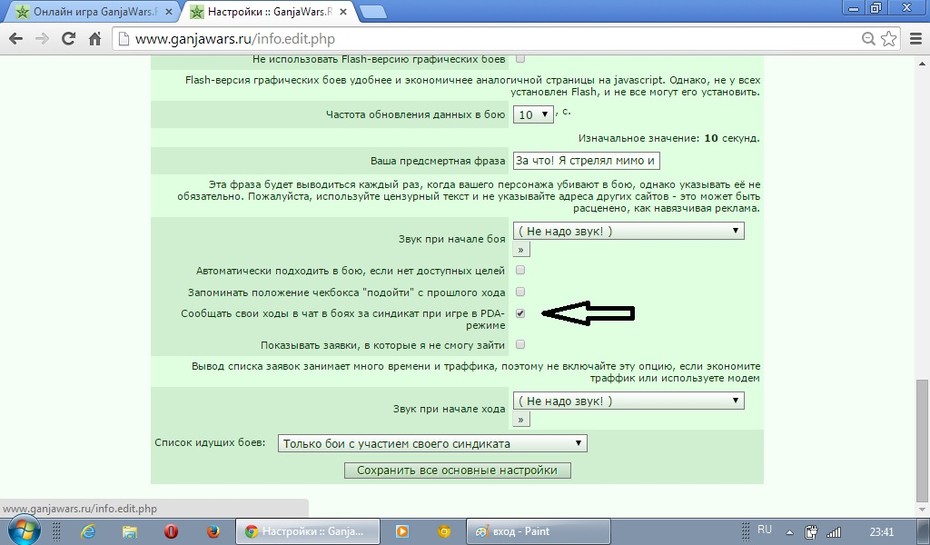Image resolution: width=930 pixels, height=545 pixels.
Task: Open a new browser tab
Action: pos(372,12)
